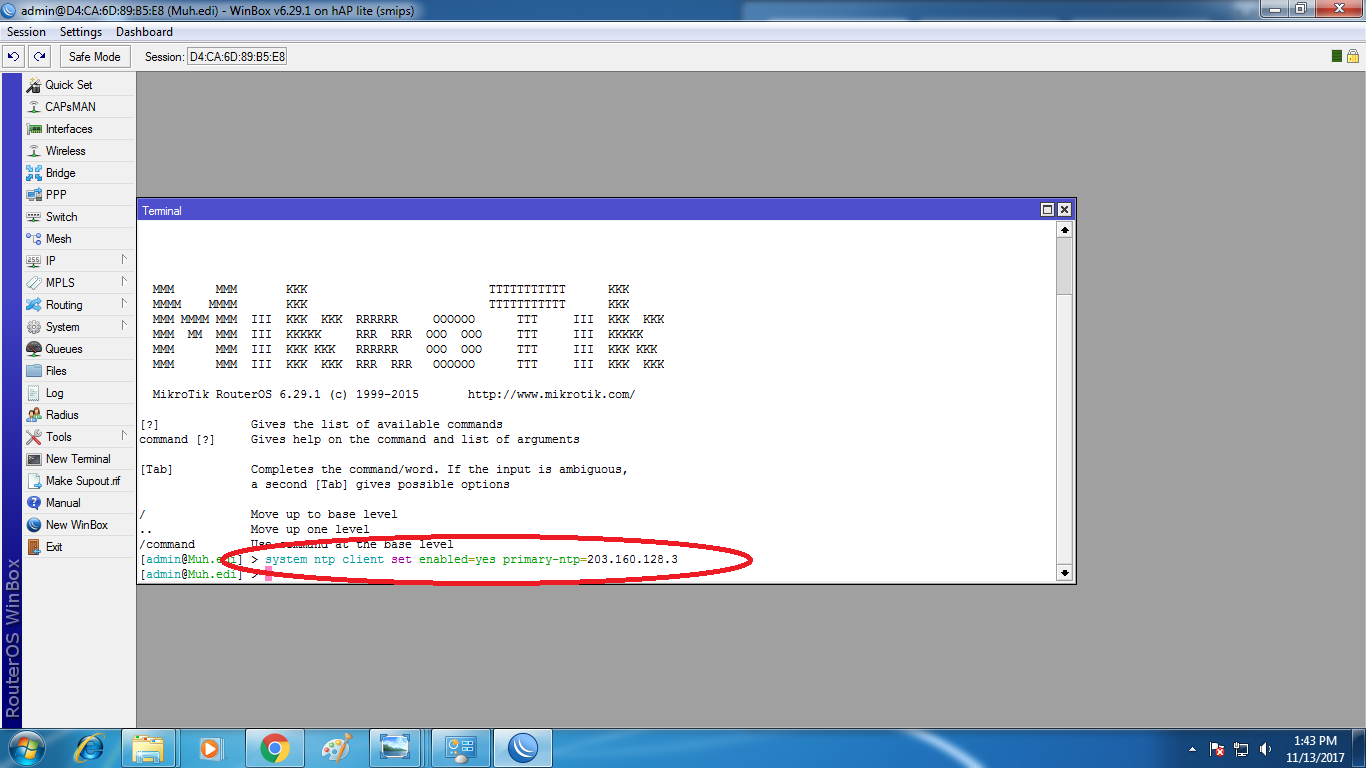Open Windows Explorer from the taskbar
Viewport: 1366px width, 768px height.
148,748
